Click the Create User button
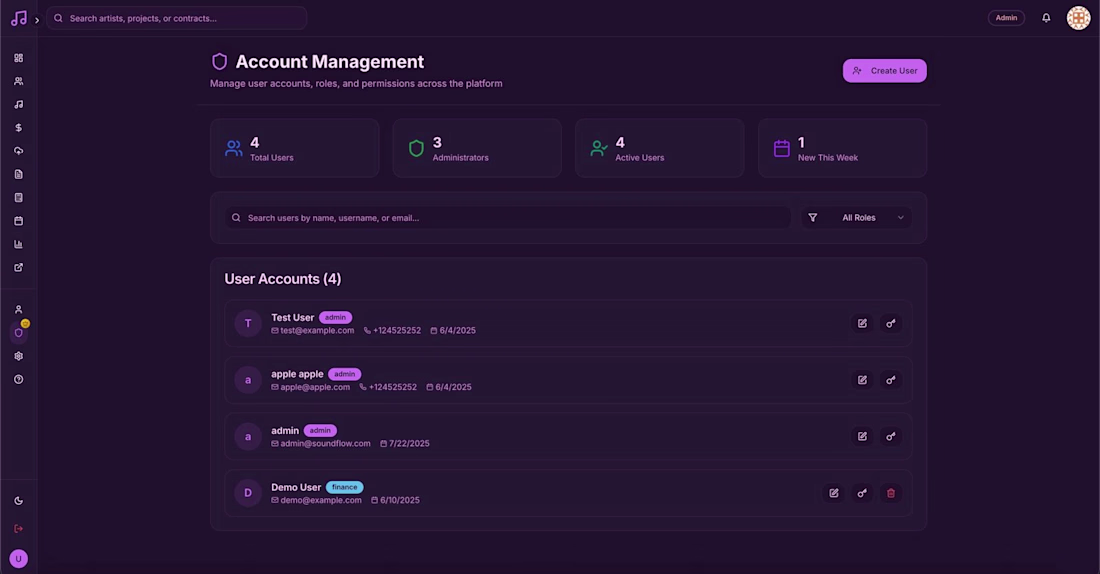Viewport: 1100px width, 574px height. pos(885,71)
